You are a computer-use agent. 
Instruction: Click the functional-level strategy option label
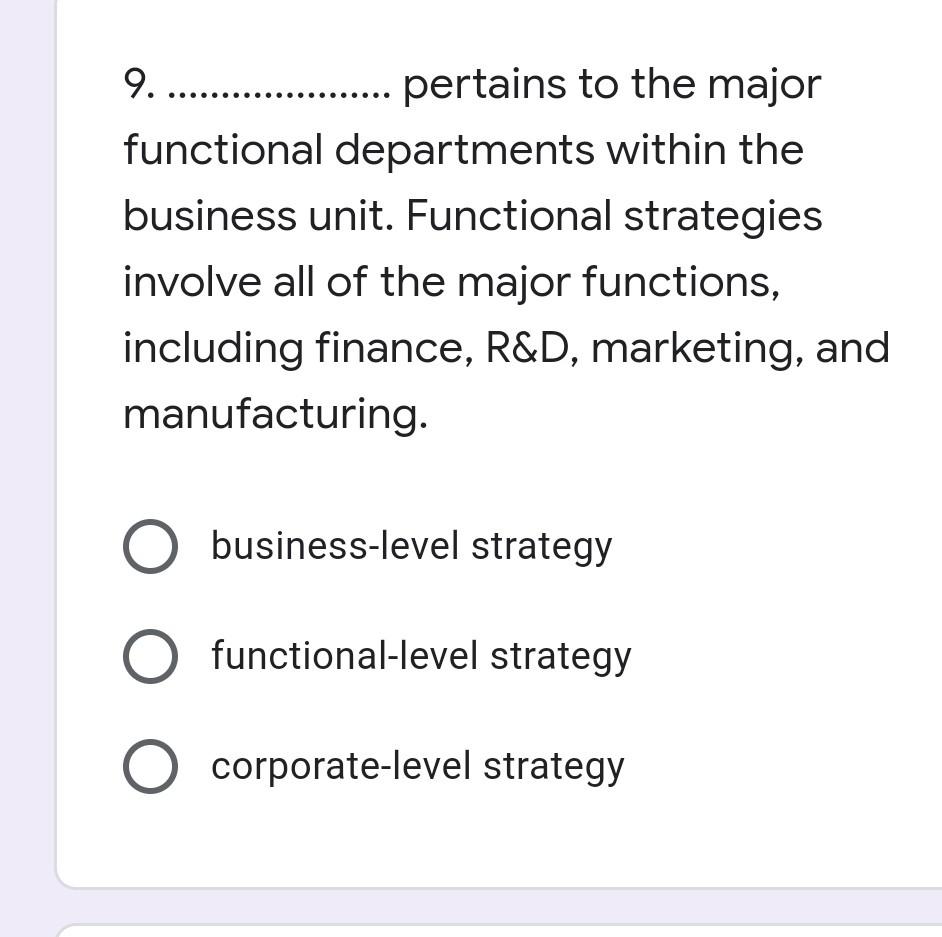tap(421, 656)
